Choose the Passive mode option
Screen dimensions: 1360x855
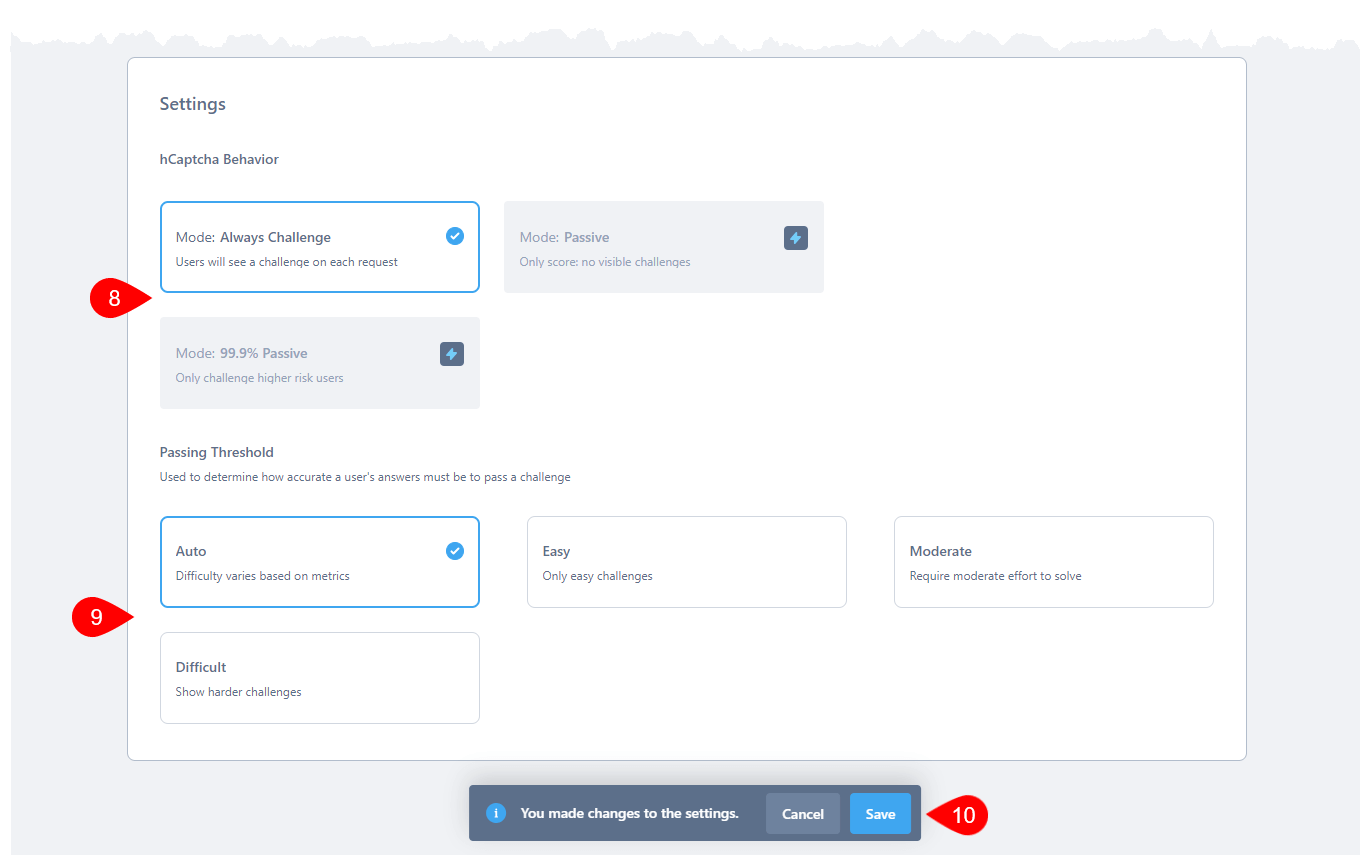(663, 247)
